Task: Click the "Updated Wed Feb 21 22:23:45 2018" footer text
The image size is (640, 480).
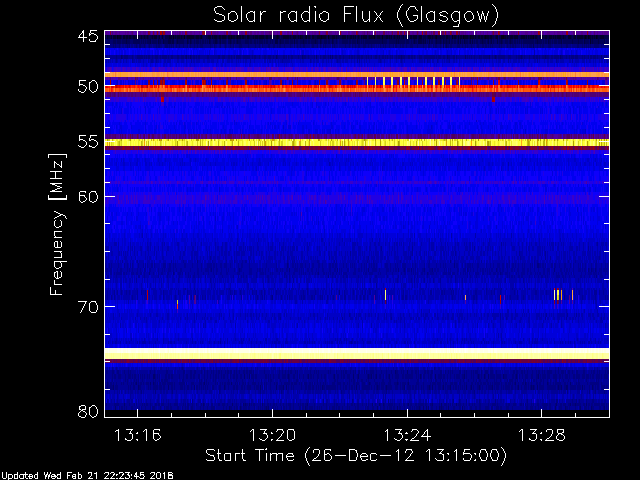Action: point(87,476)
